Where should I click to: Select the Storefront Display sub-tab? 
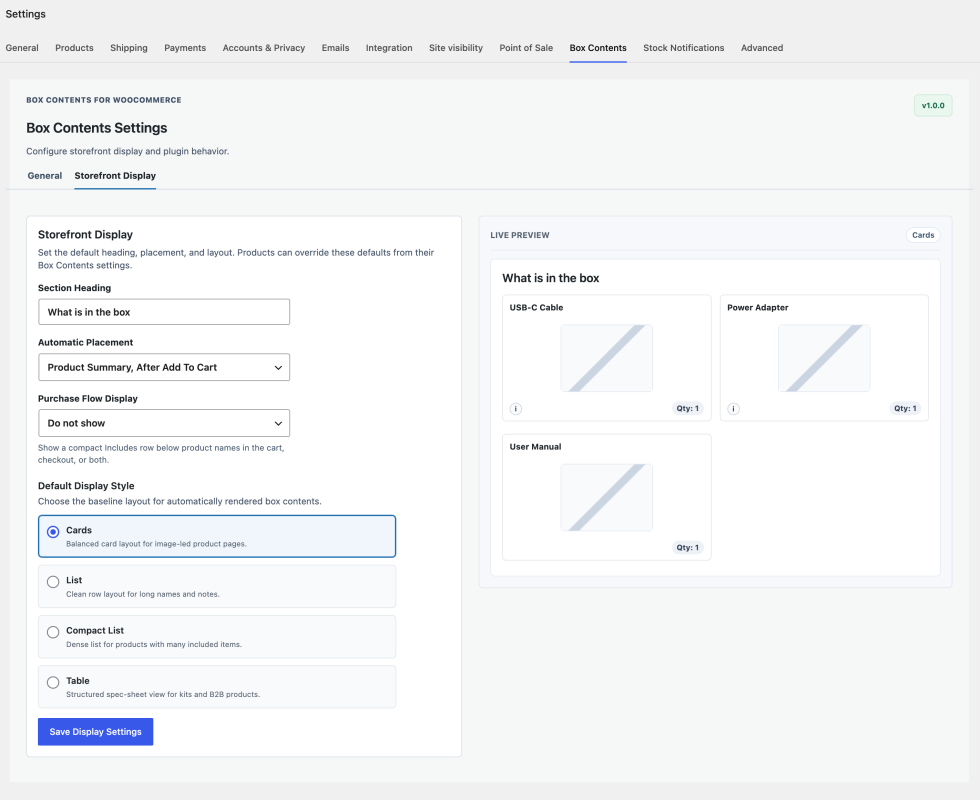(115, 176)
